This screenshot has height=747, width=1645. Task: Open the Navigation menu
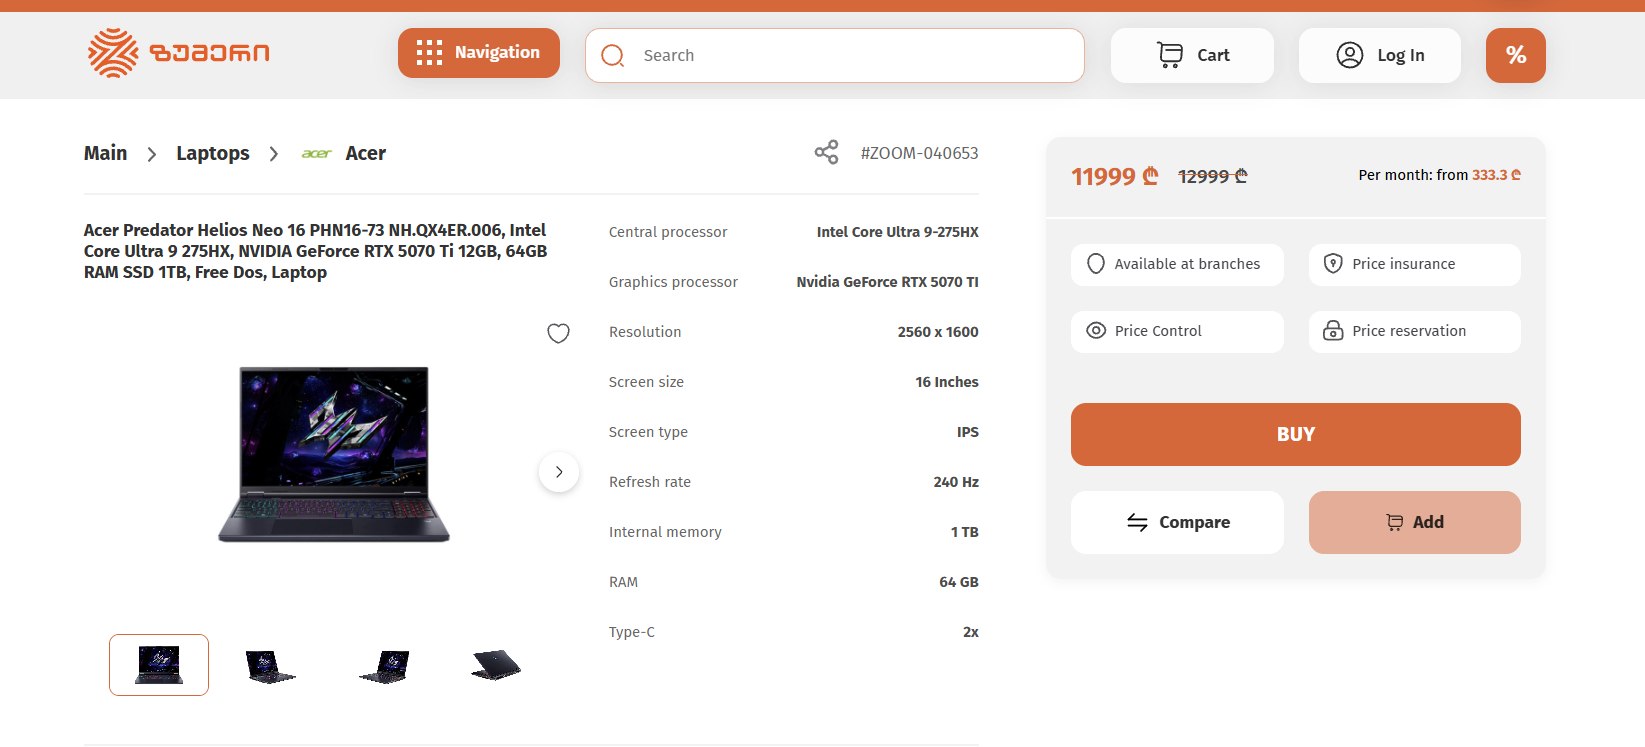tap(479, 53)
